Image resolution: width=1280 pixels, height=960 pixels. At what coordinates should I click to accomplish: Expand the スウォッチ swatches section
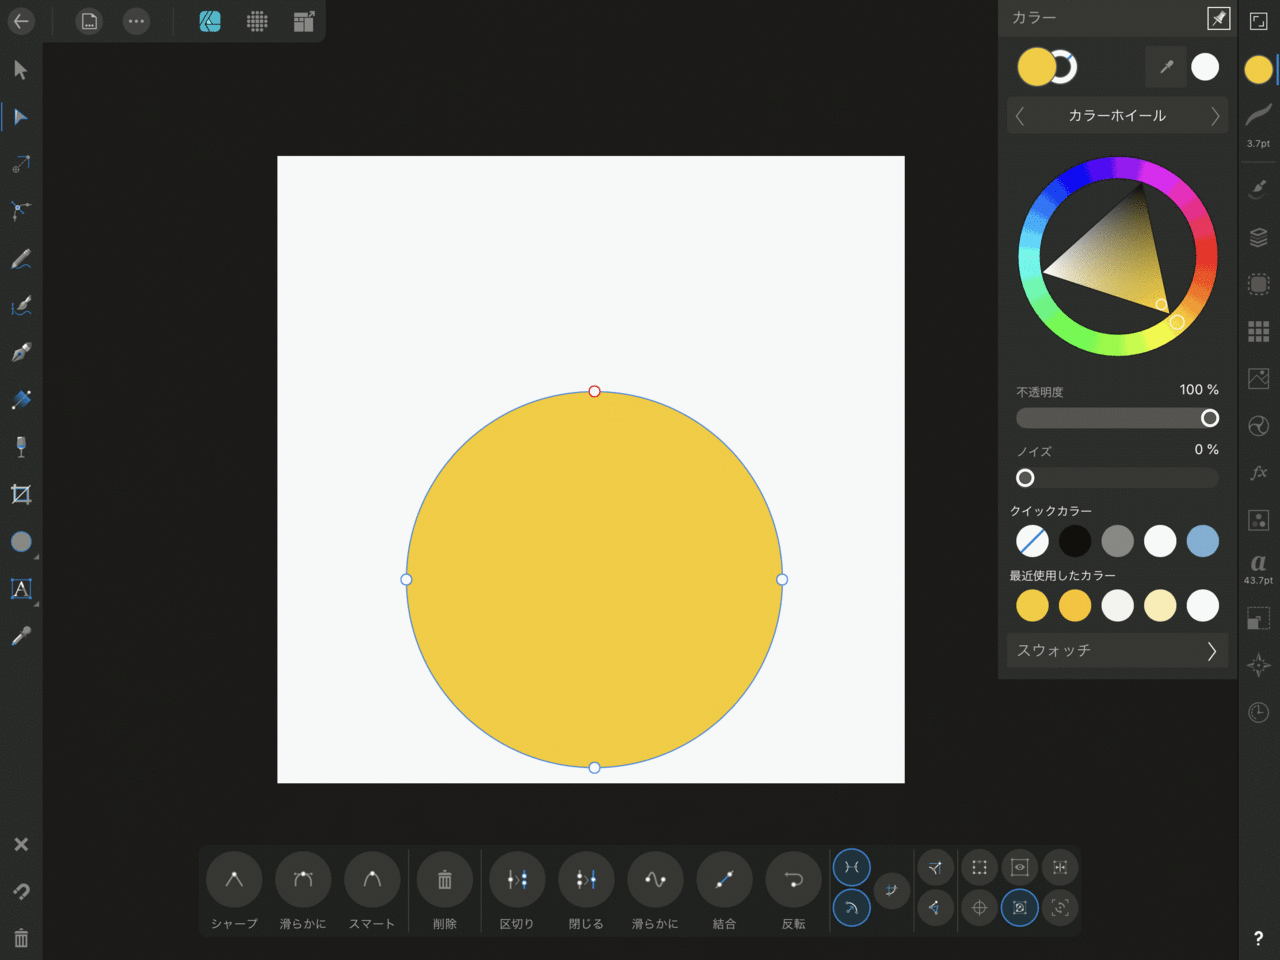1117,650
